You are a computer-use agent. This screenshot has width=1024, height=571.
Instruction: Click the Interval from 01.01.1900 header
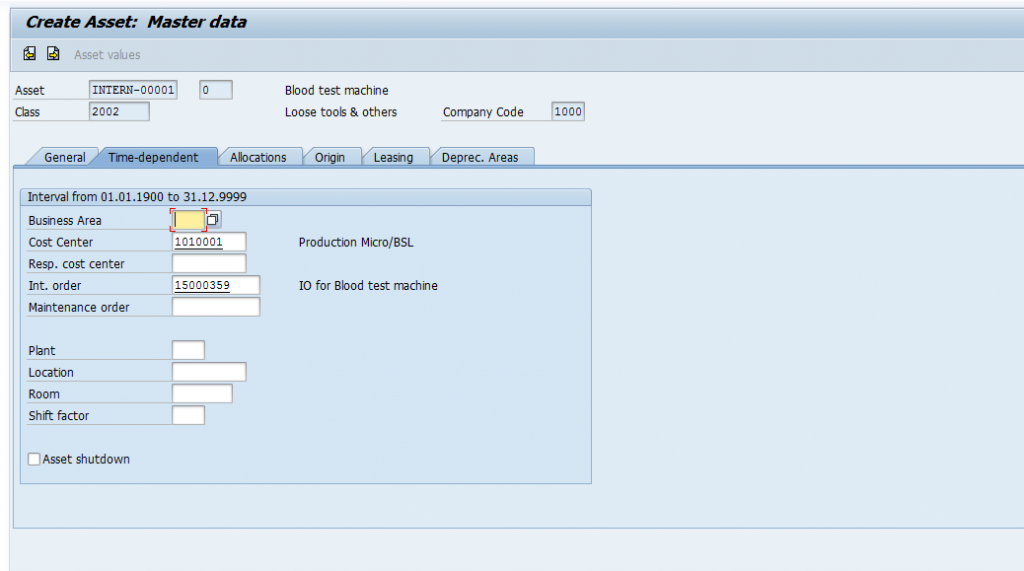coord(306,197)
